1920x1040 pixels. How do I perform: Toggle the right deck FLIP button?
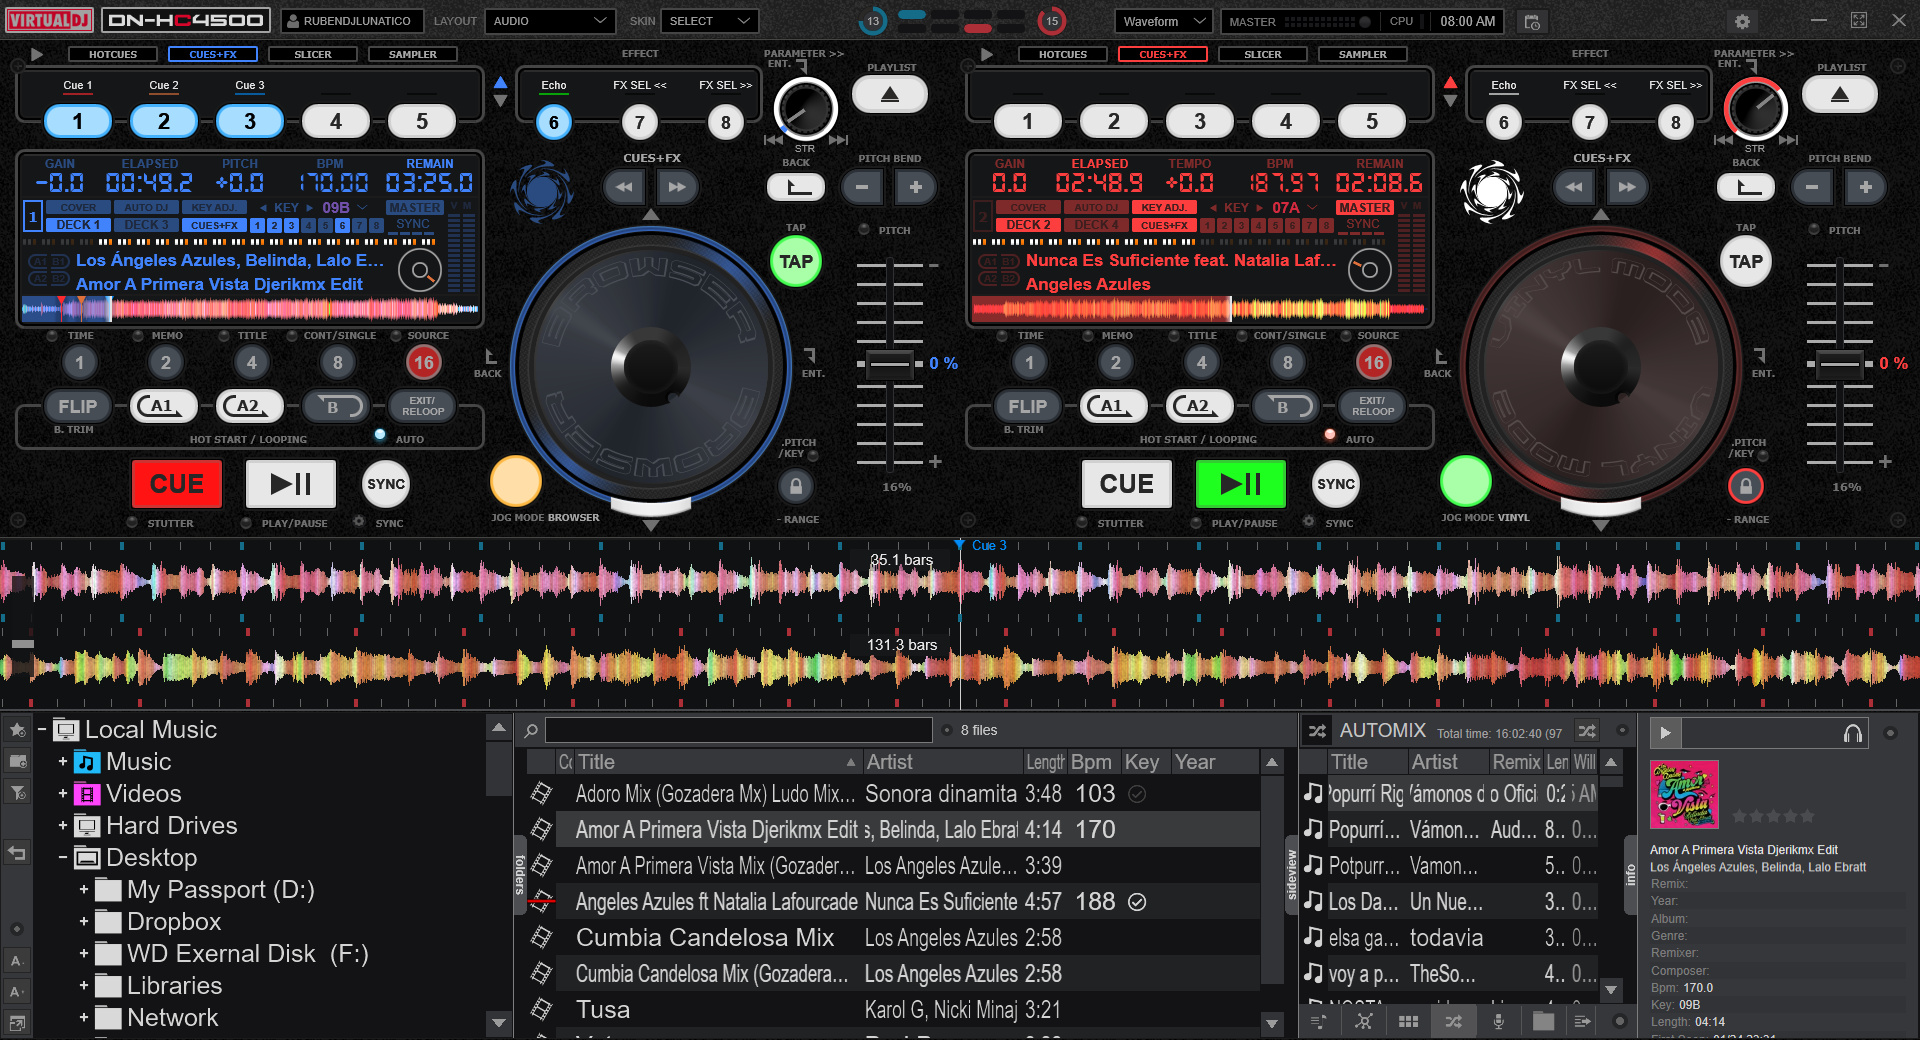[x=1027, y=406]
